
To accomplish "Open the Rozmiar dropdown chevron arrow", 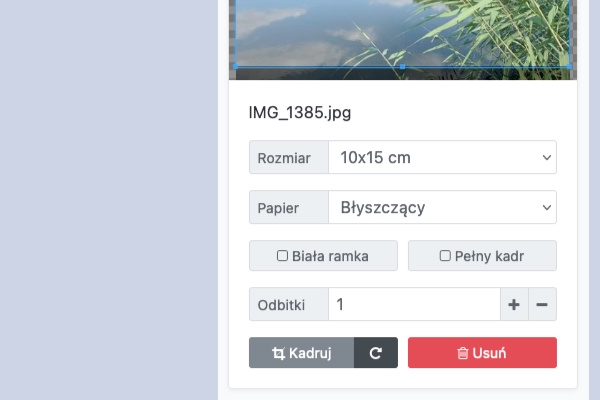I will click(x=546, y=158).
